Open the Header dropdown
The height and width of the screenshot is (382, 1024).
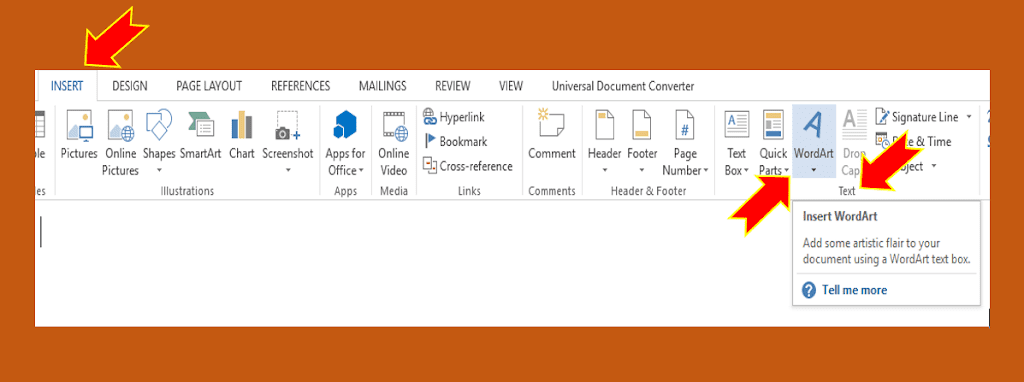[605, 170]
